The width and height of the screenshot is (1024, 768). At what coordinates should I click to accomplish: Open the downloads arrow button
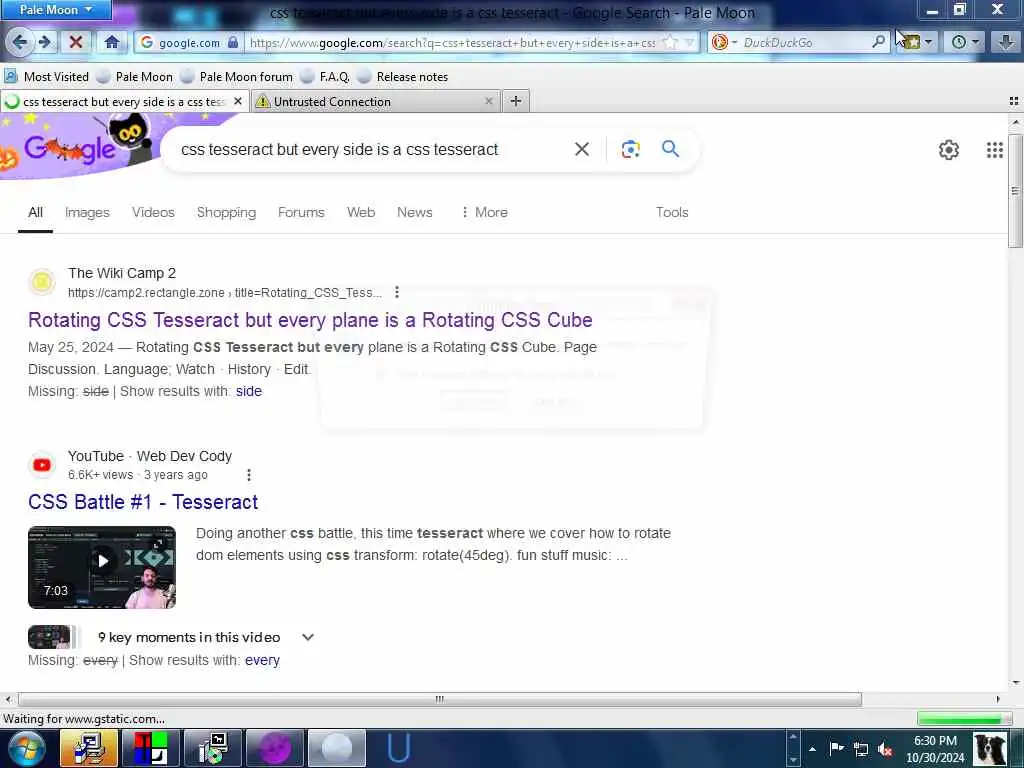point(1006,42)
